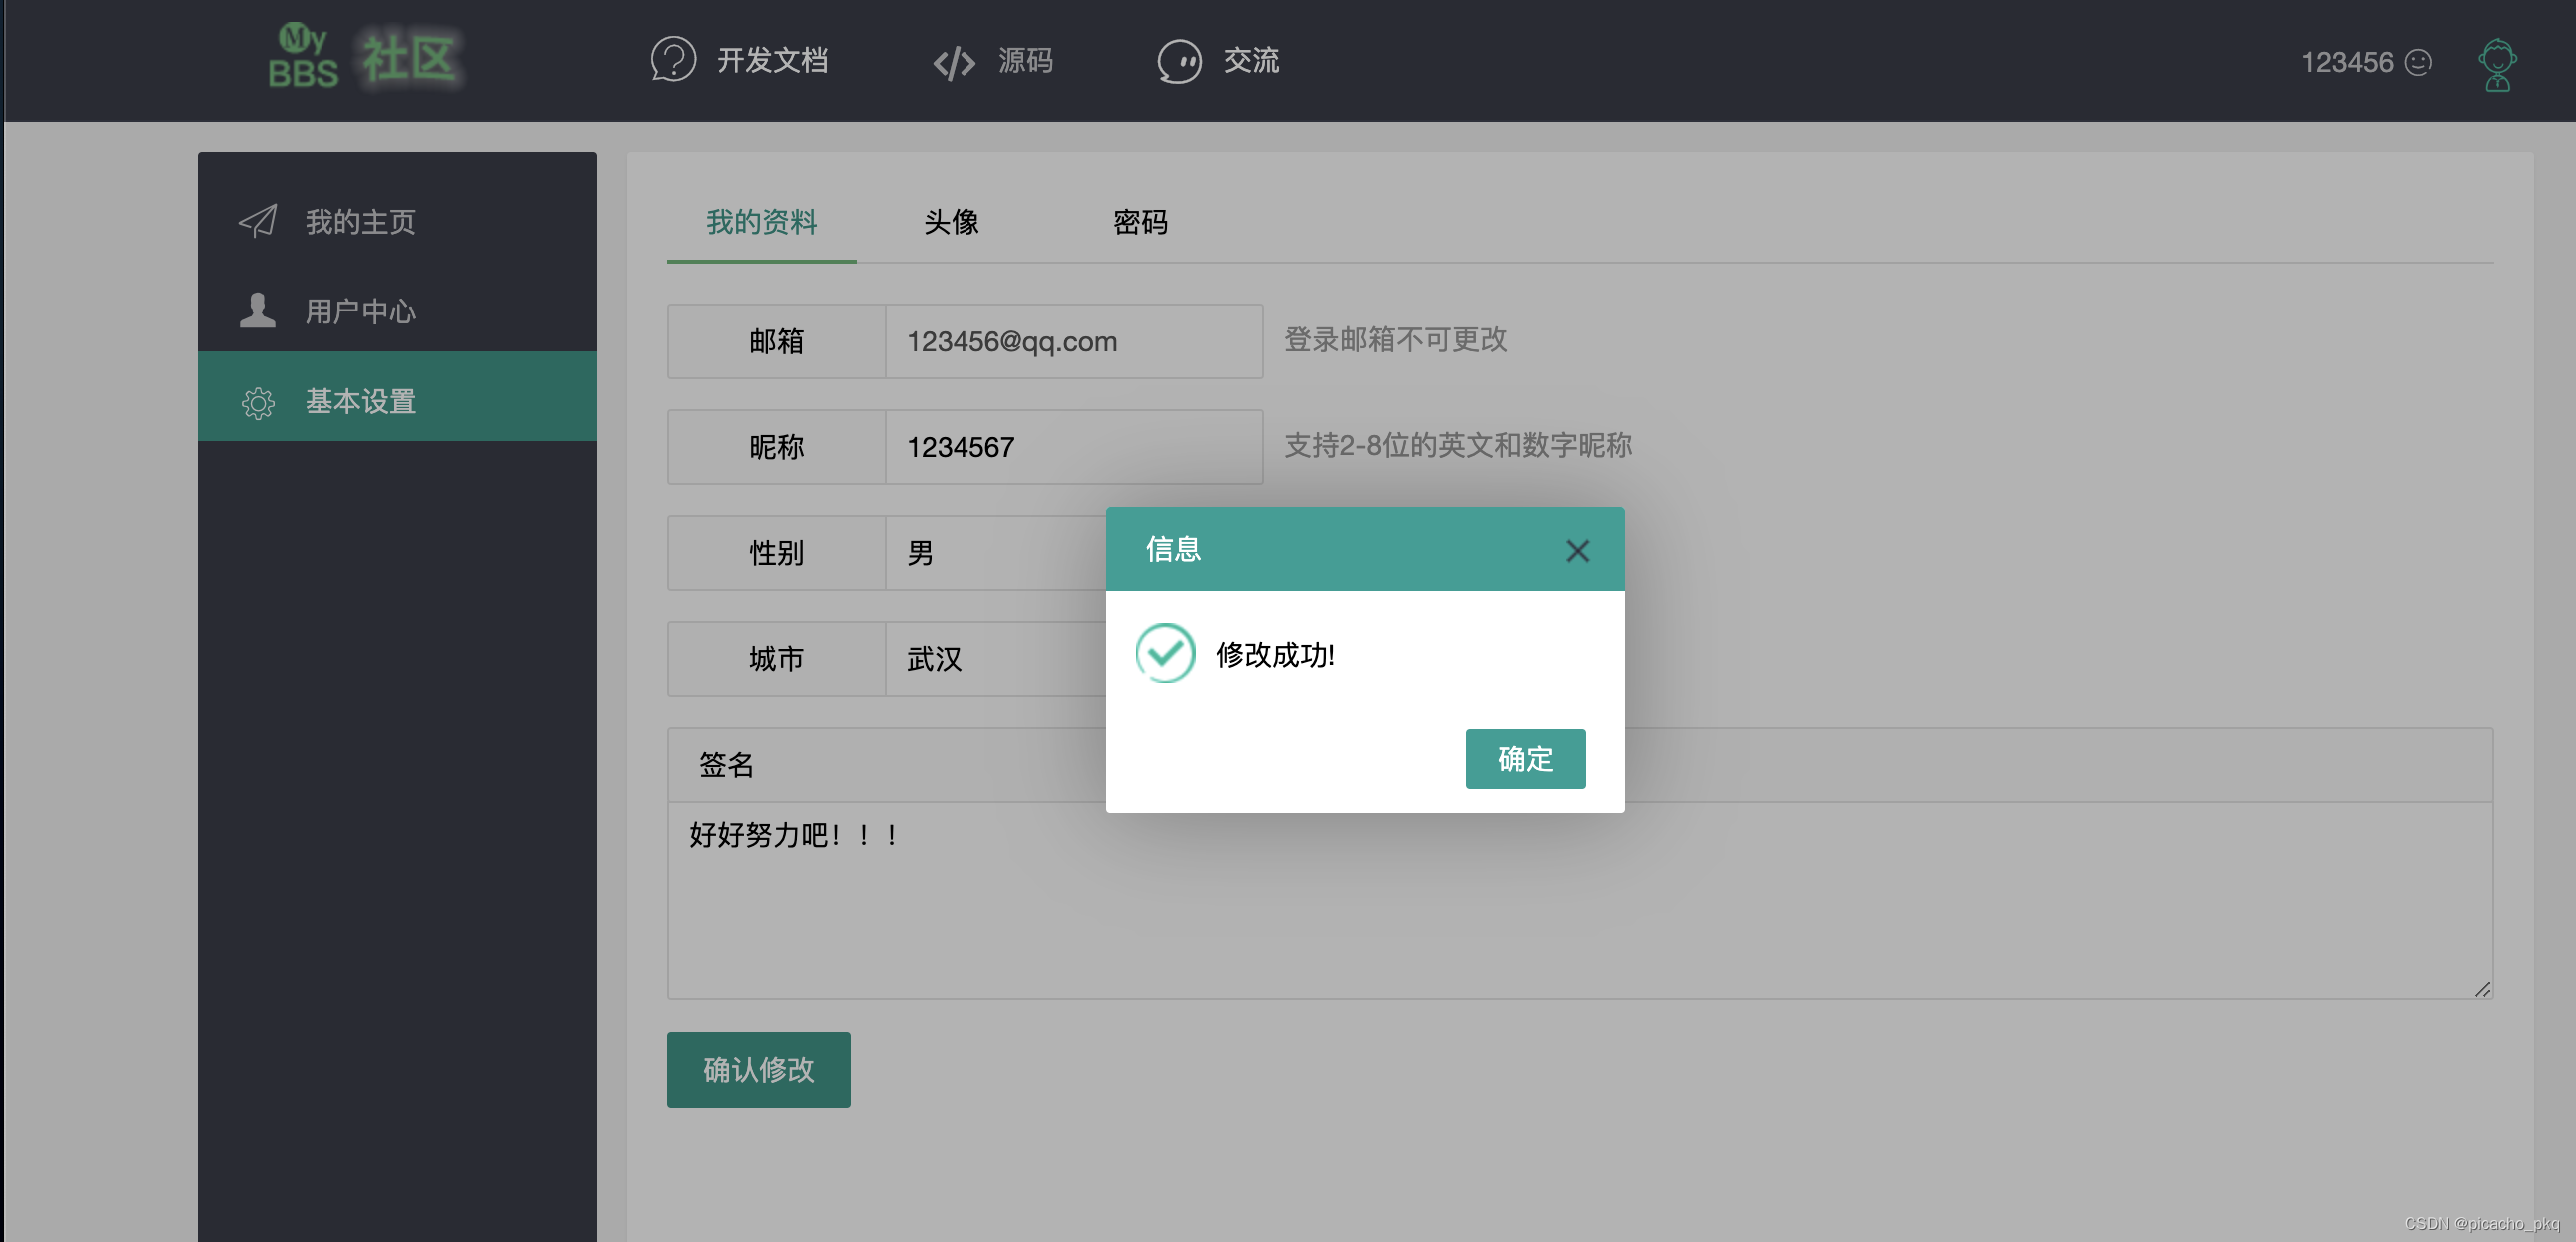Click the 昵称 input field showing 1234567
Screen dimensions: 2576x1242
point(1074,447)
